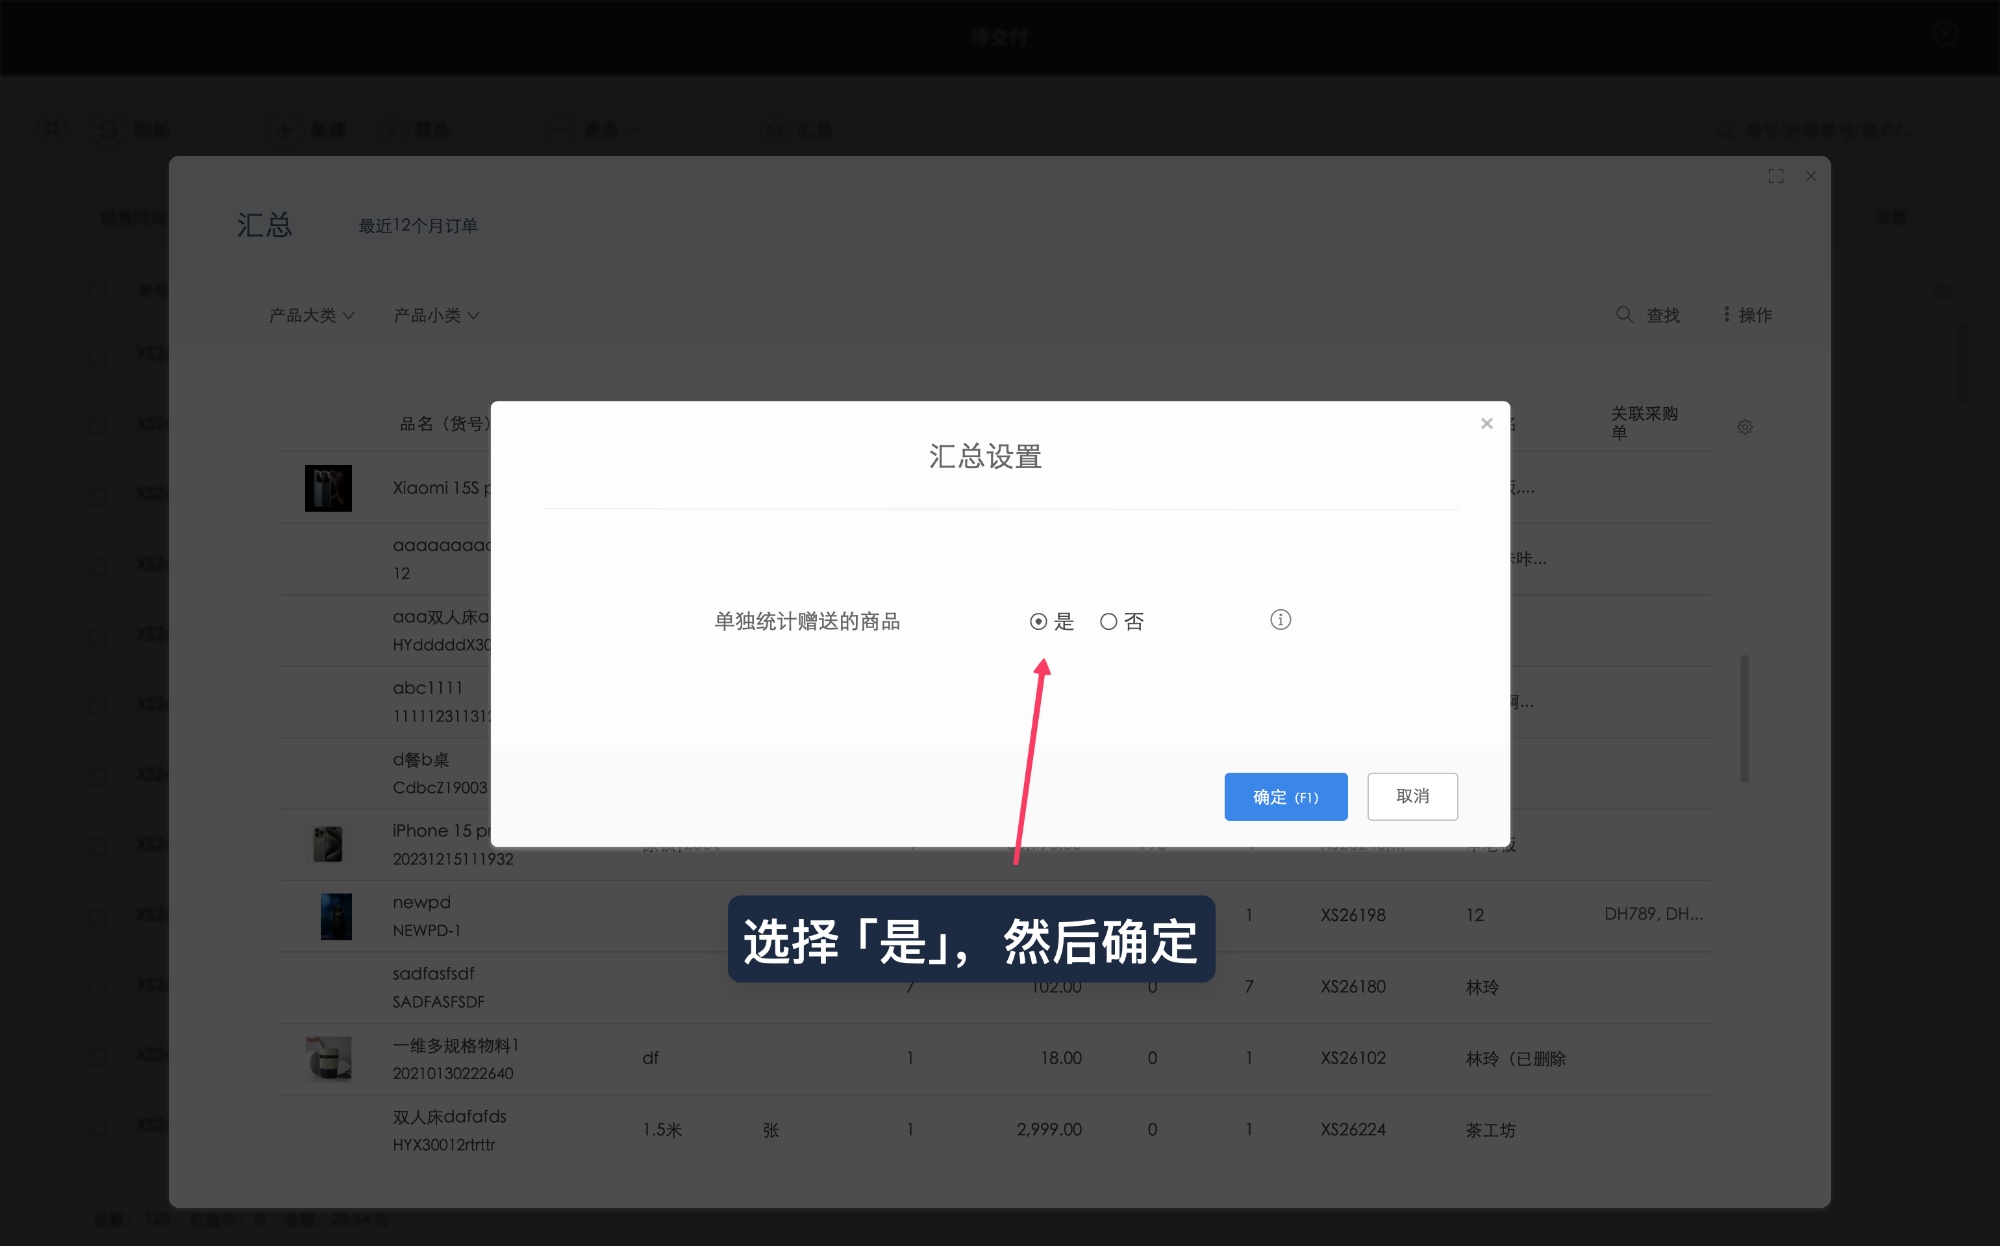Select the 是 radio button
This screenshot has width=2000, height=1246.
(1038, 622)
